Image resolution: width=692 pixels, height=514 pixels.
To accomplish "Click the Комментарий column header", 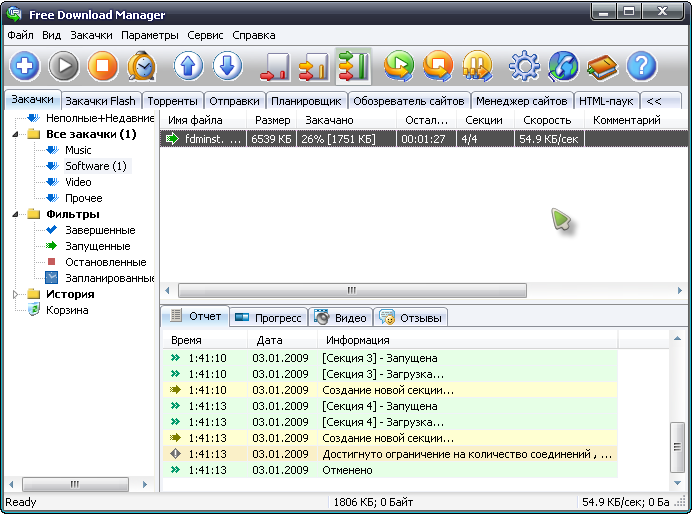I will pos(636,120).
